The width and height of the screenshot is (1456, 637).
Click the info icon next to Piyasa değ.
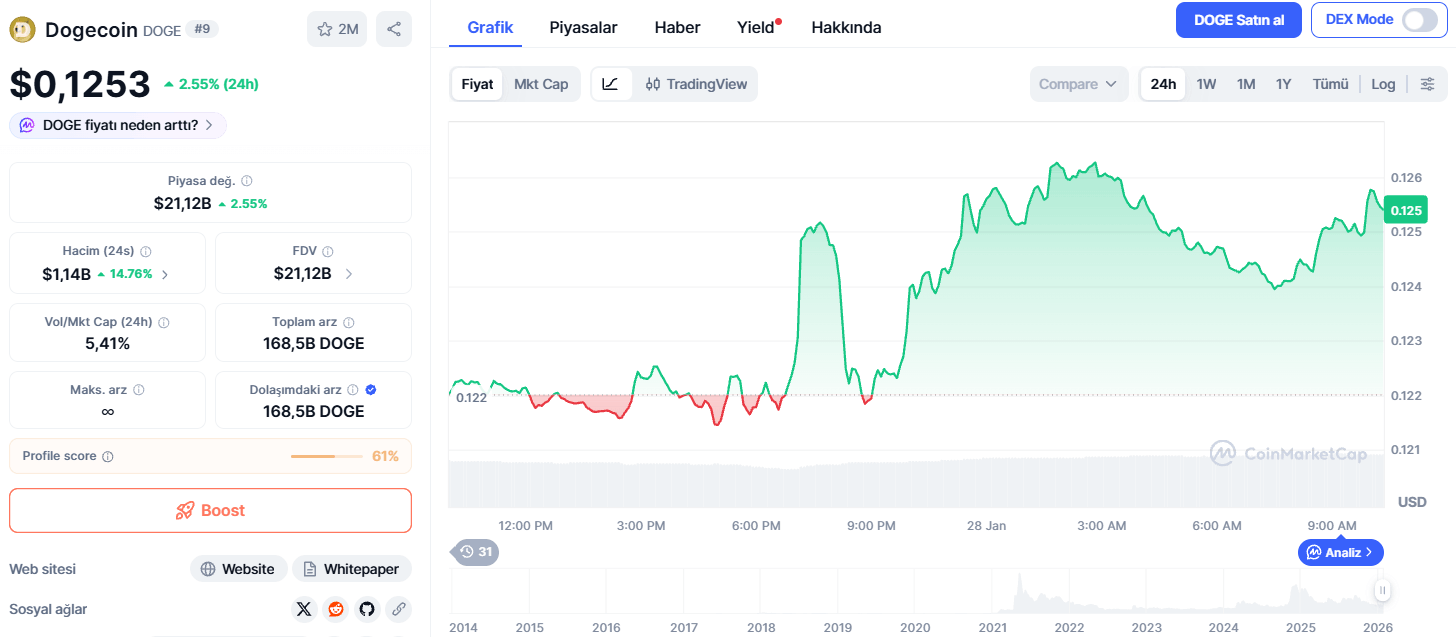click(247, 181)
